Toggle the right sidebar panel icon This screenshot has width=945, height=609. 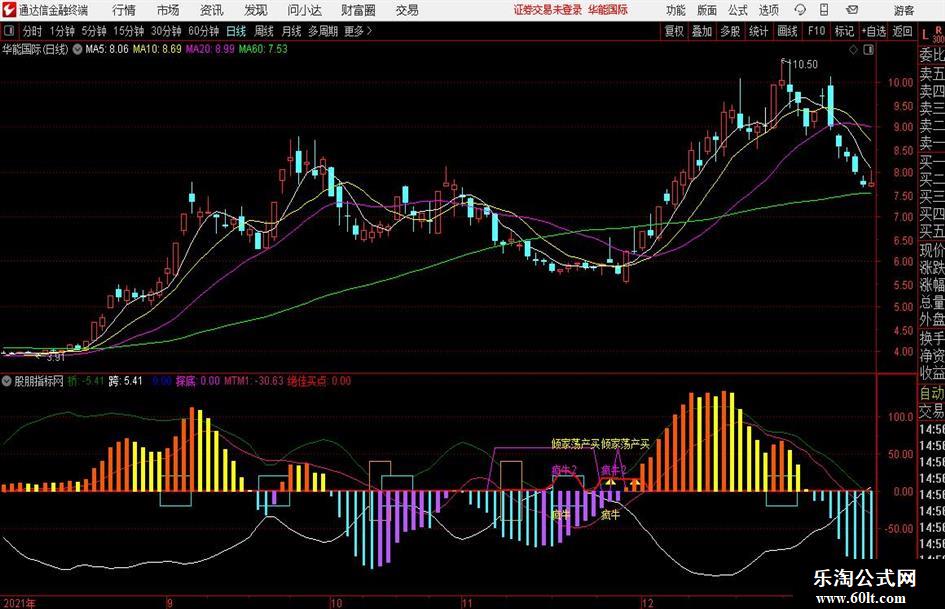[868, 49]
